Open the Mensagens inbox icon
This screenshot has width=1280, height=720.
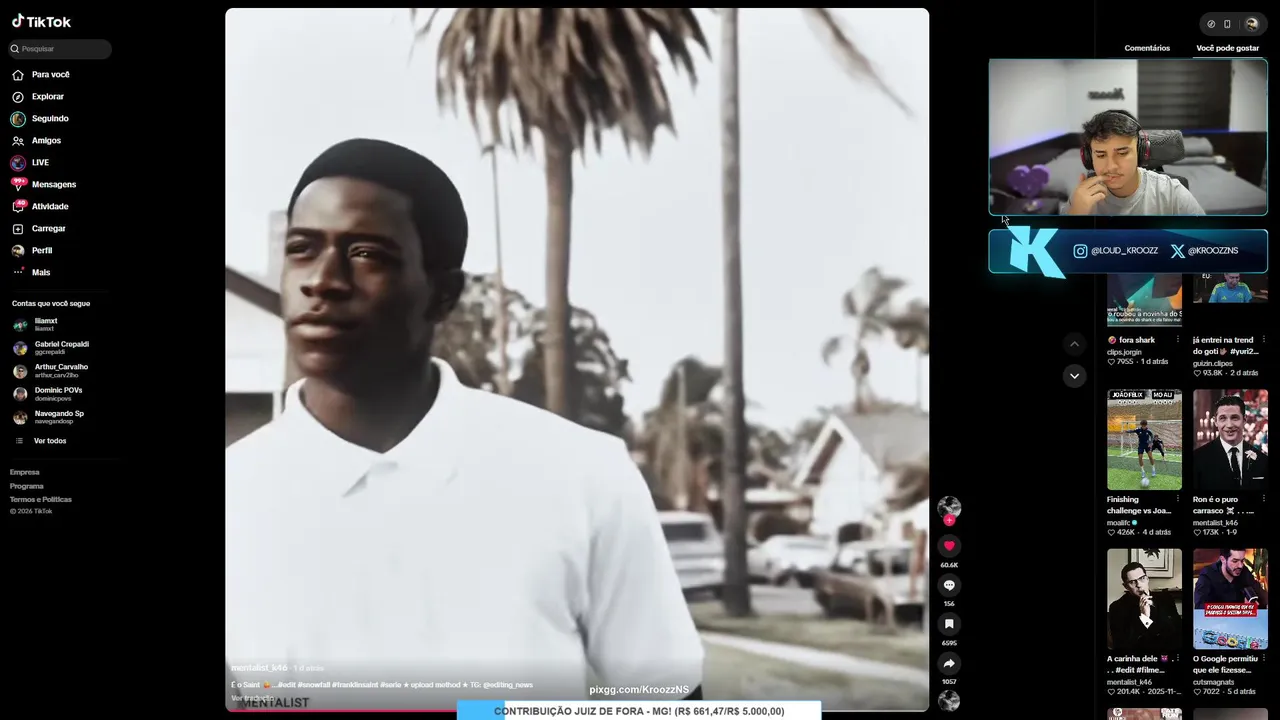[x=18, y=185]
